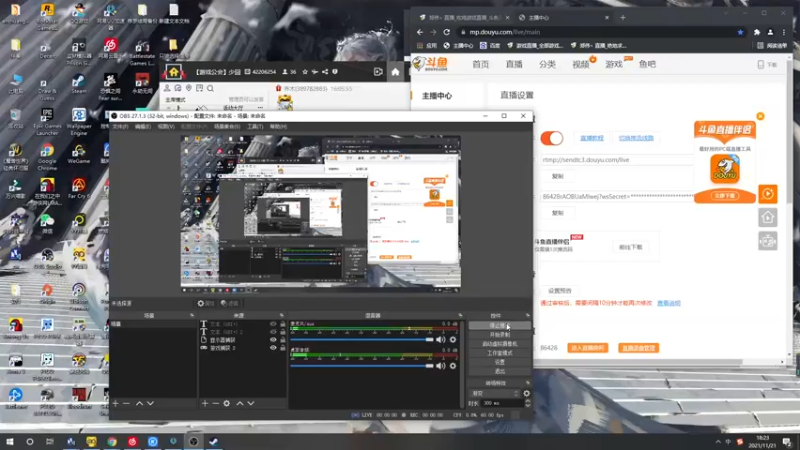Lock the game capture 2 source
This screenshot has height=450, width=800.
click(x=283, y=348)
